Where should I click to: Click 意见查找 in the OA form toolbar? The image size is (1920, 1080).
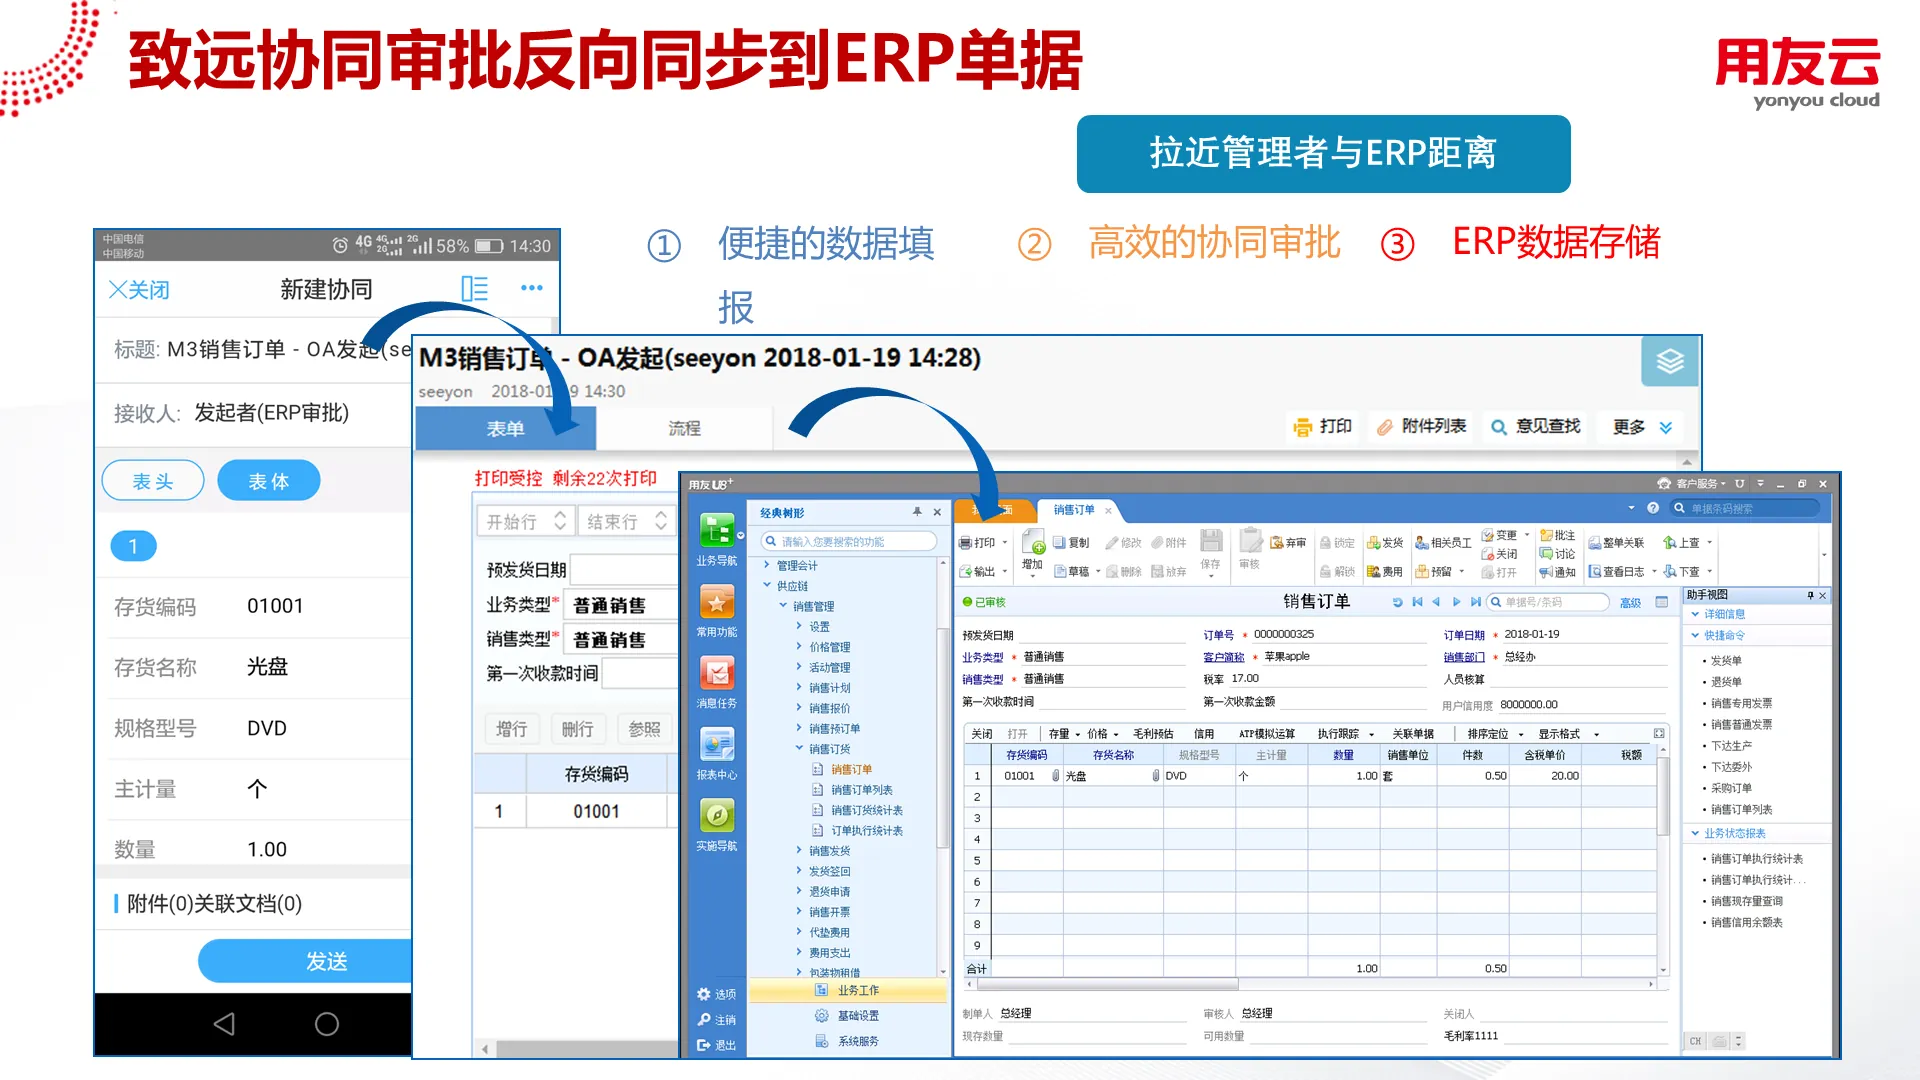[1536, 426]
